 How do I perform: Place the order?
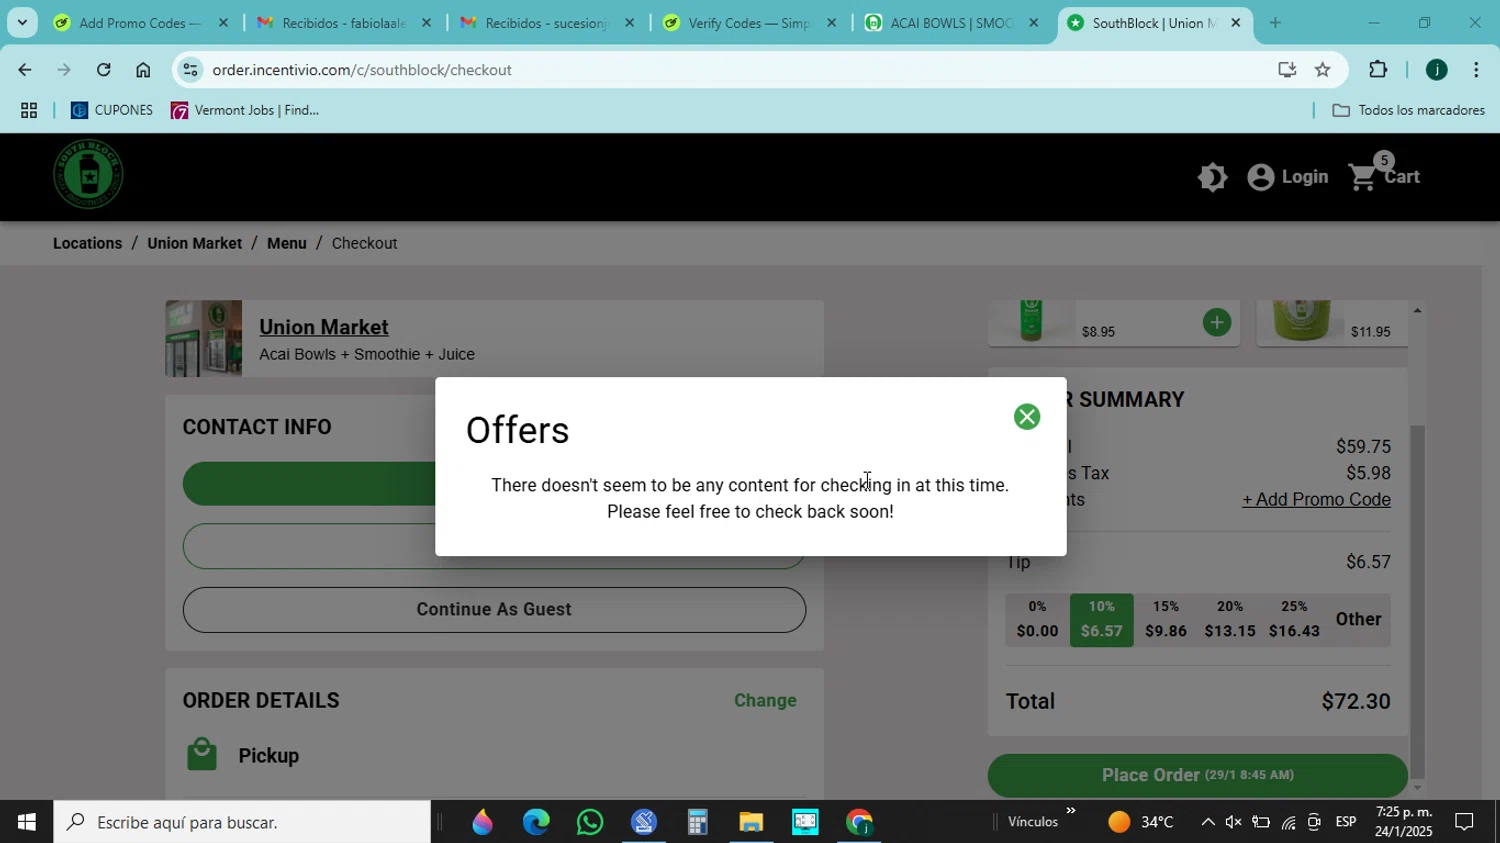click(1198, 775)
